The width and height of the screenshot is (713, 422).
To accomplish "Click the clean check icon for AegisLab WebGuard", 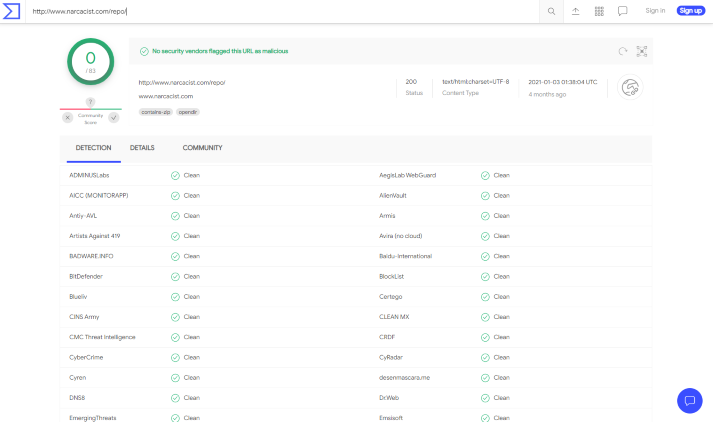I will tap(485, 176).
